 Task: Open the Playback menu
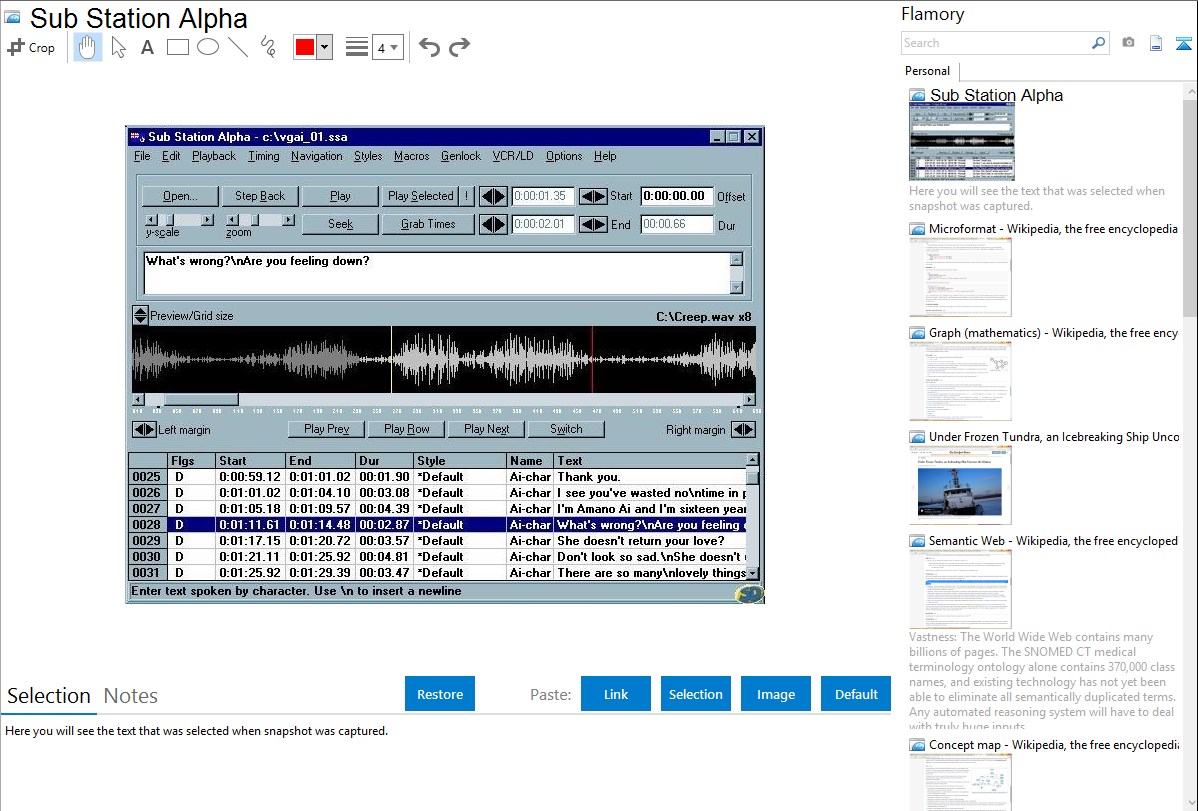(214, 156)
